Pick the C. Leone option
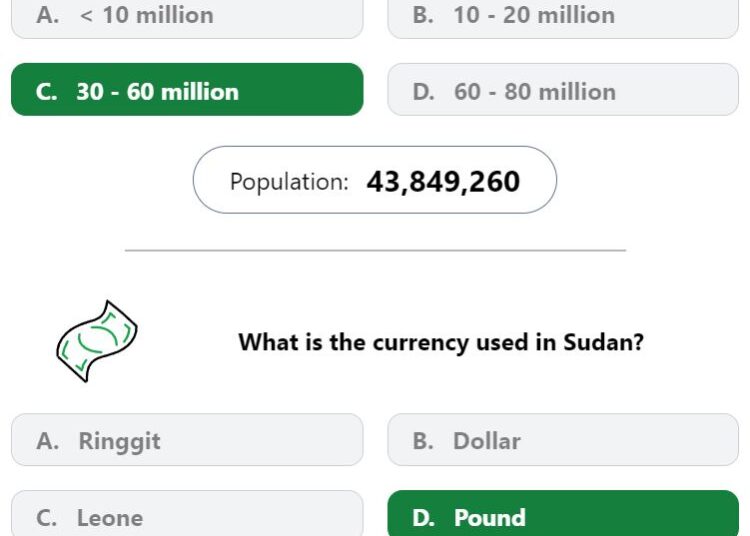This screenshot has width=750, height=536. 187,514
